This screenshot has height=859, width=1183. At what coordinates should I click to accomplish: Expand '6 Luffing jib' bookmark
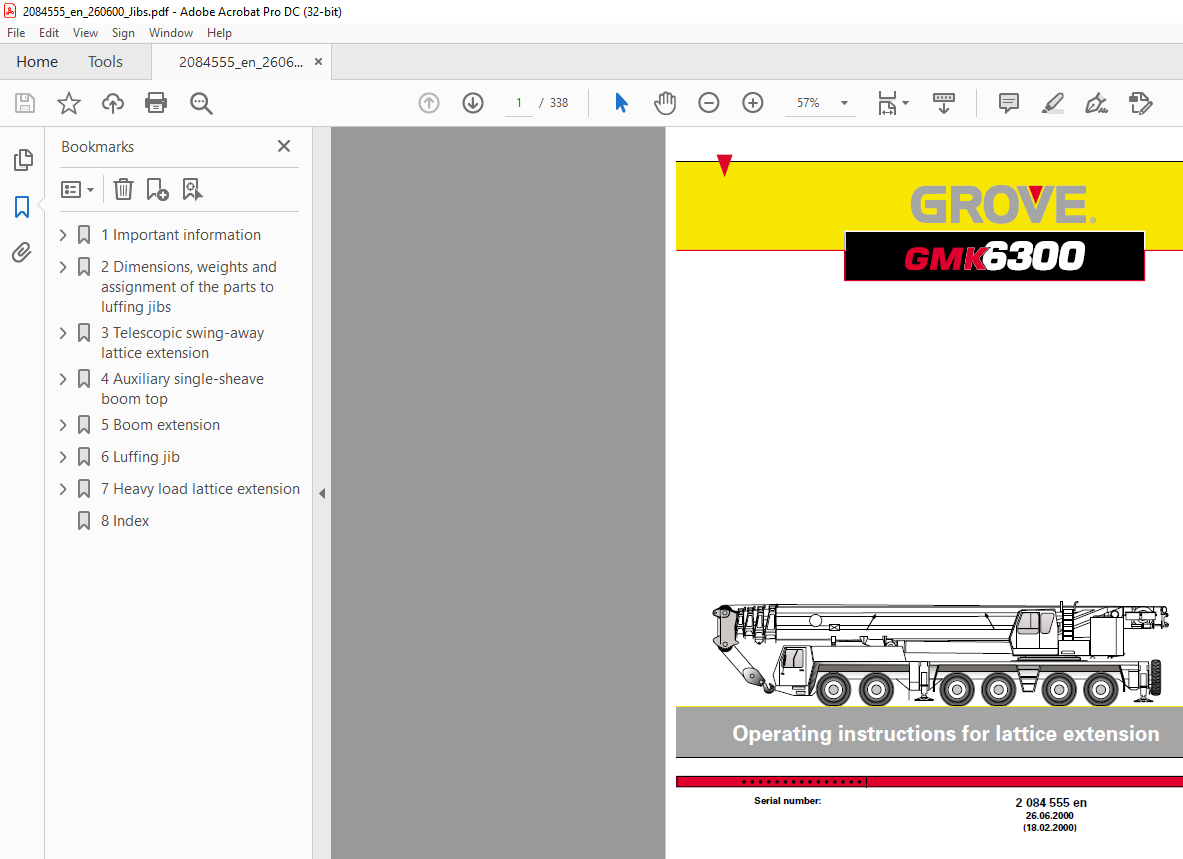[x=63, y=457]
